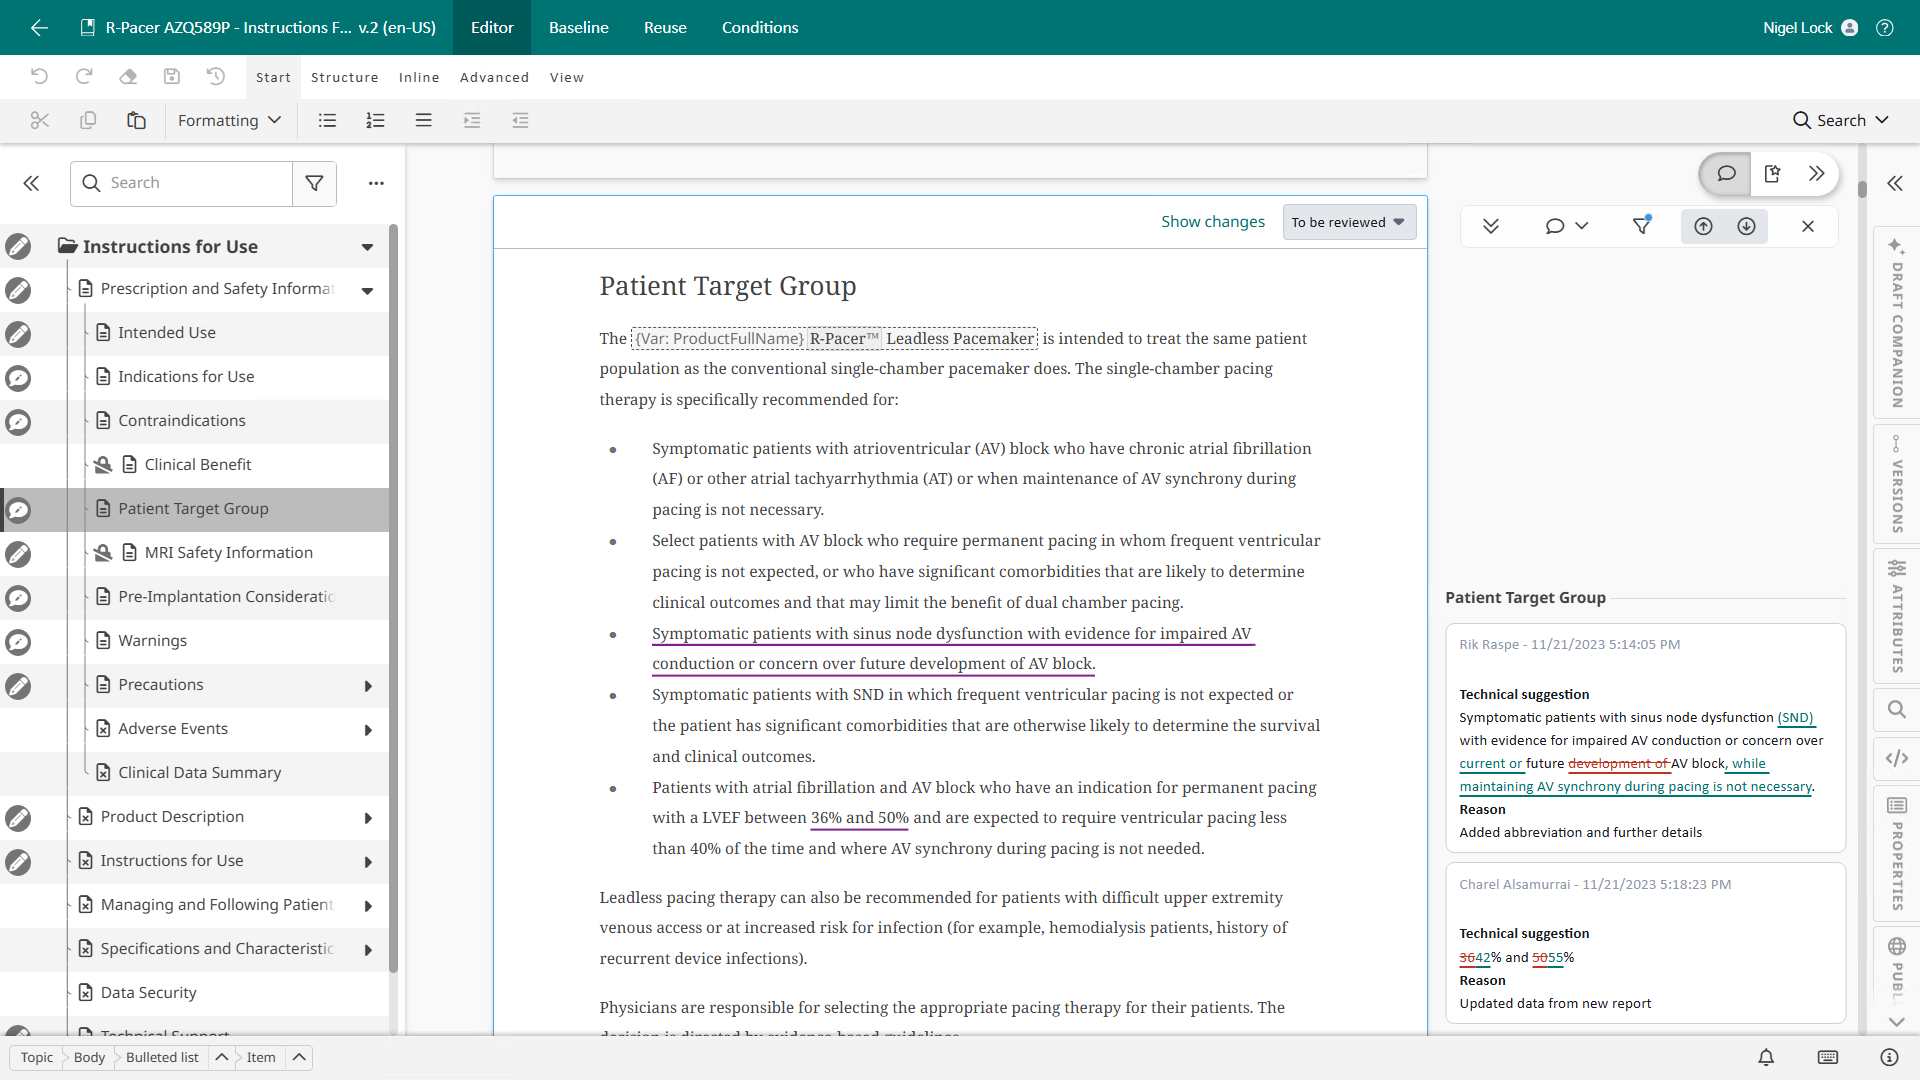Insert a numbered list
Screen dimensions: 1920x1080
(x=375, y=120)
